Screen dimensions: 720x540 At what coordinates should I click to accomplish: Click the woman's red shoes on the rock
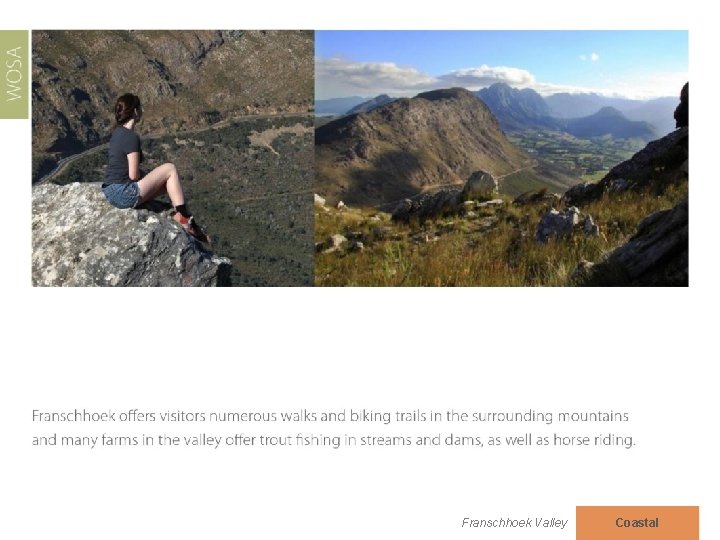pyautogui.click(x=192, y=225)
